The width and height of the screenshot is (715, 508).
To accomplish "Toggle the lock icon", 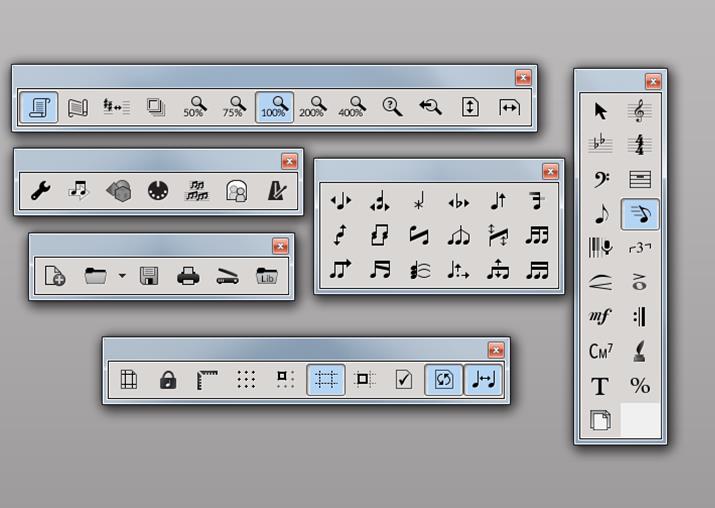I will (x=168, y=380).
